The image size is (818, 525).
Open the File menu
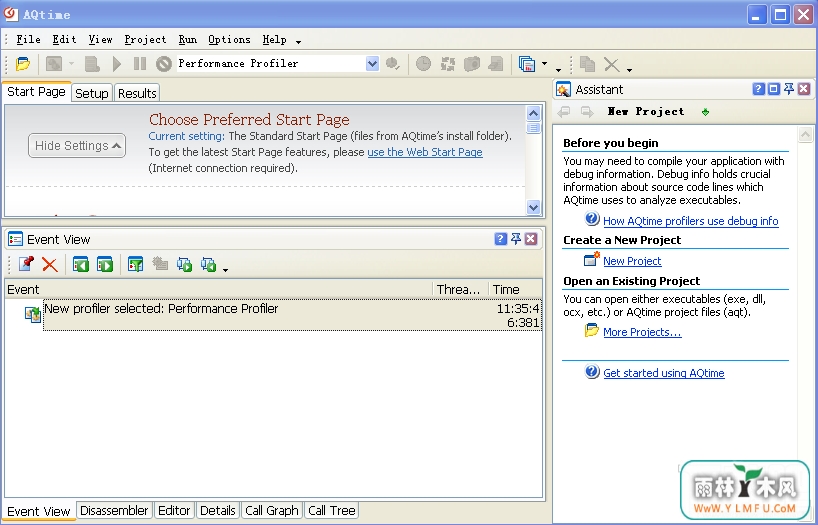tap(28, 40)
